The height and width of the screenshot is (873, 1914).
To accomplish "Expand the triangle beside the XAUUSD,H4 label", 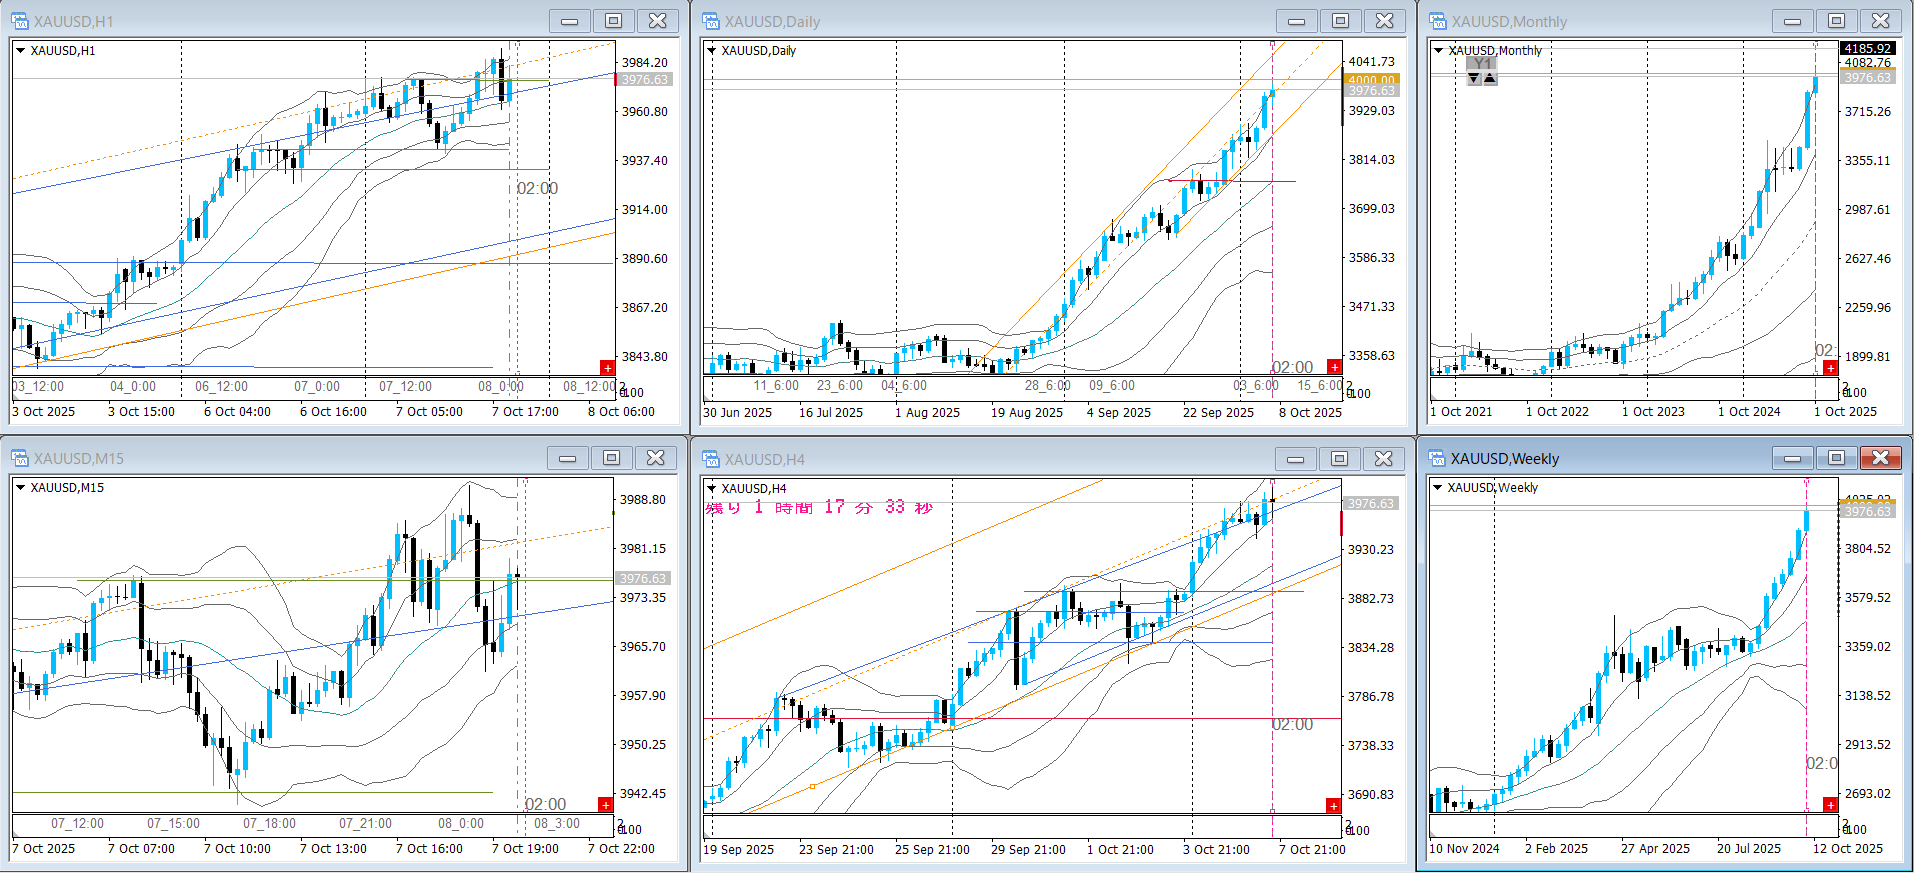I will tap(712, 488).
